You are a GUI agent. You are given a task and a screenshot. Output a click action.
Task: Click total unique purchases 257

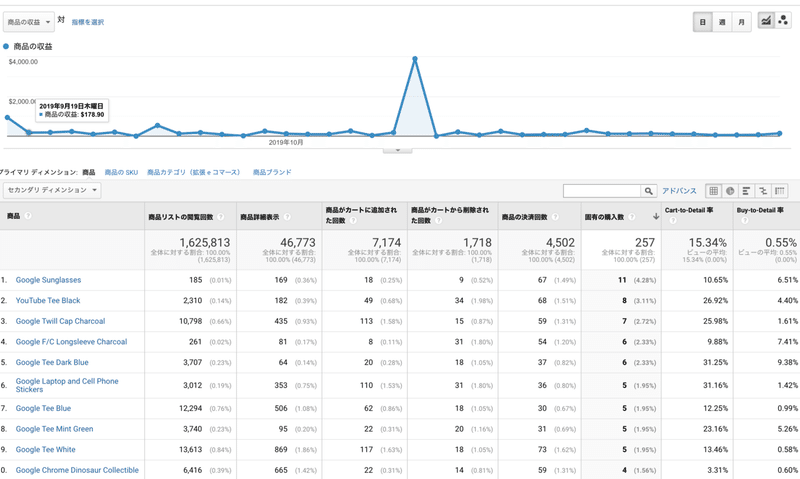(x=645, y=242)
